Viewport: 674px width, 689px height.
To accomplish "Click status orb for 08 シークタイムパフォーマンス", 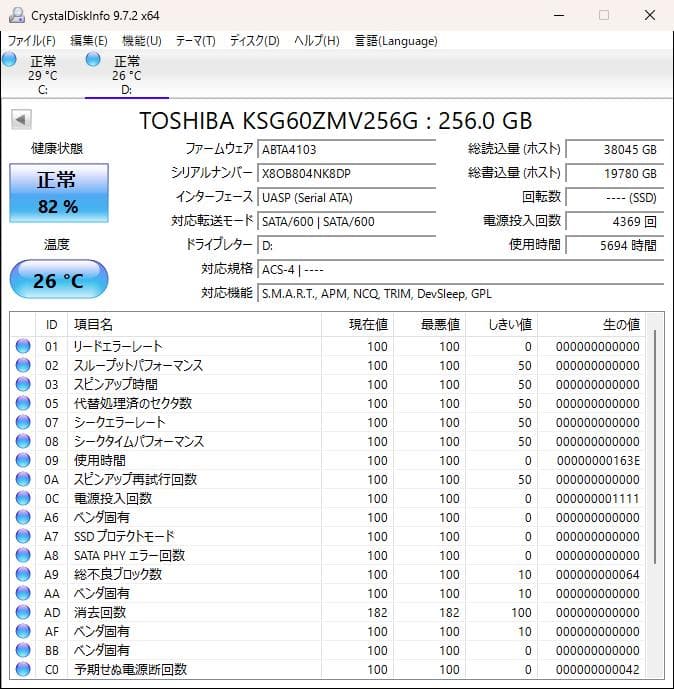I will pyautogui.click(x=23, y=441).
